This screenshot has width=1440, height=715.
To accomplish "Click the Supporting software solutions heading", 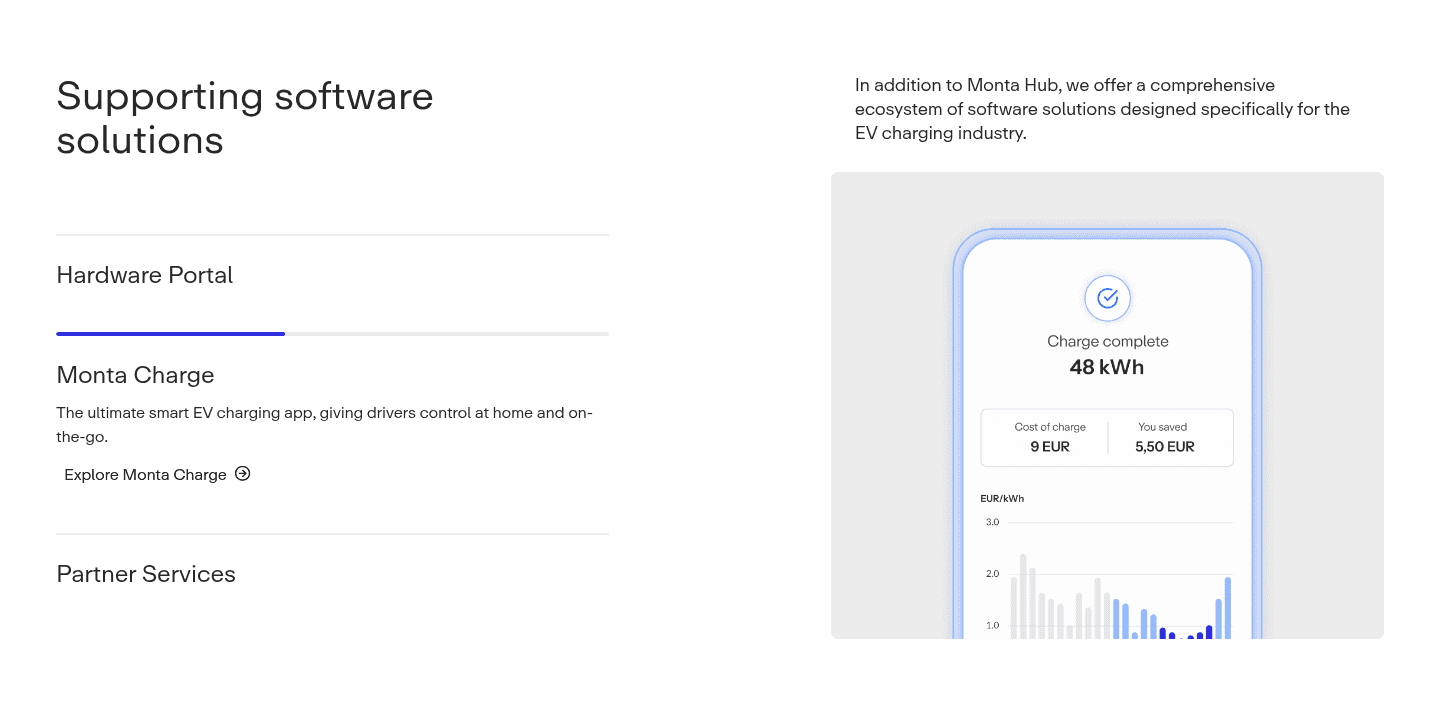I will click(x=245, y=118).
